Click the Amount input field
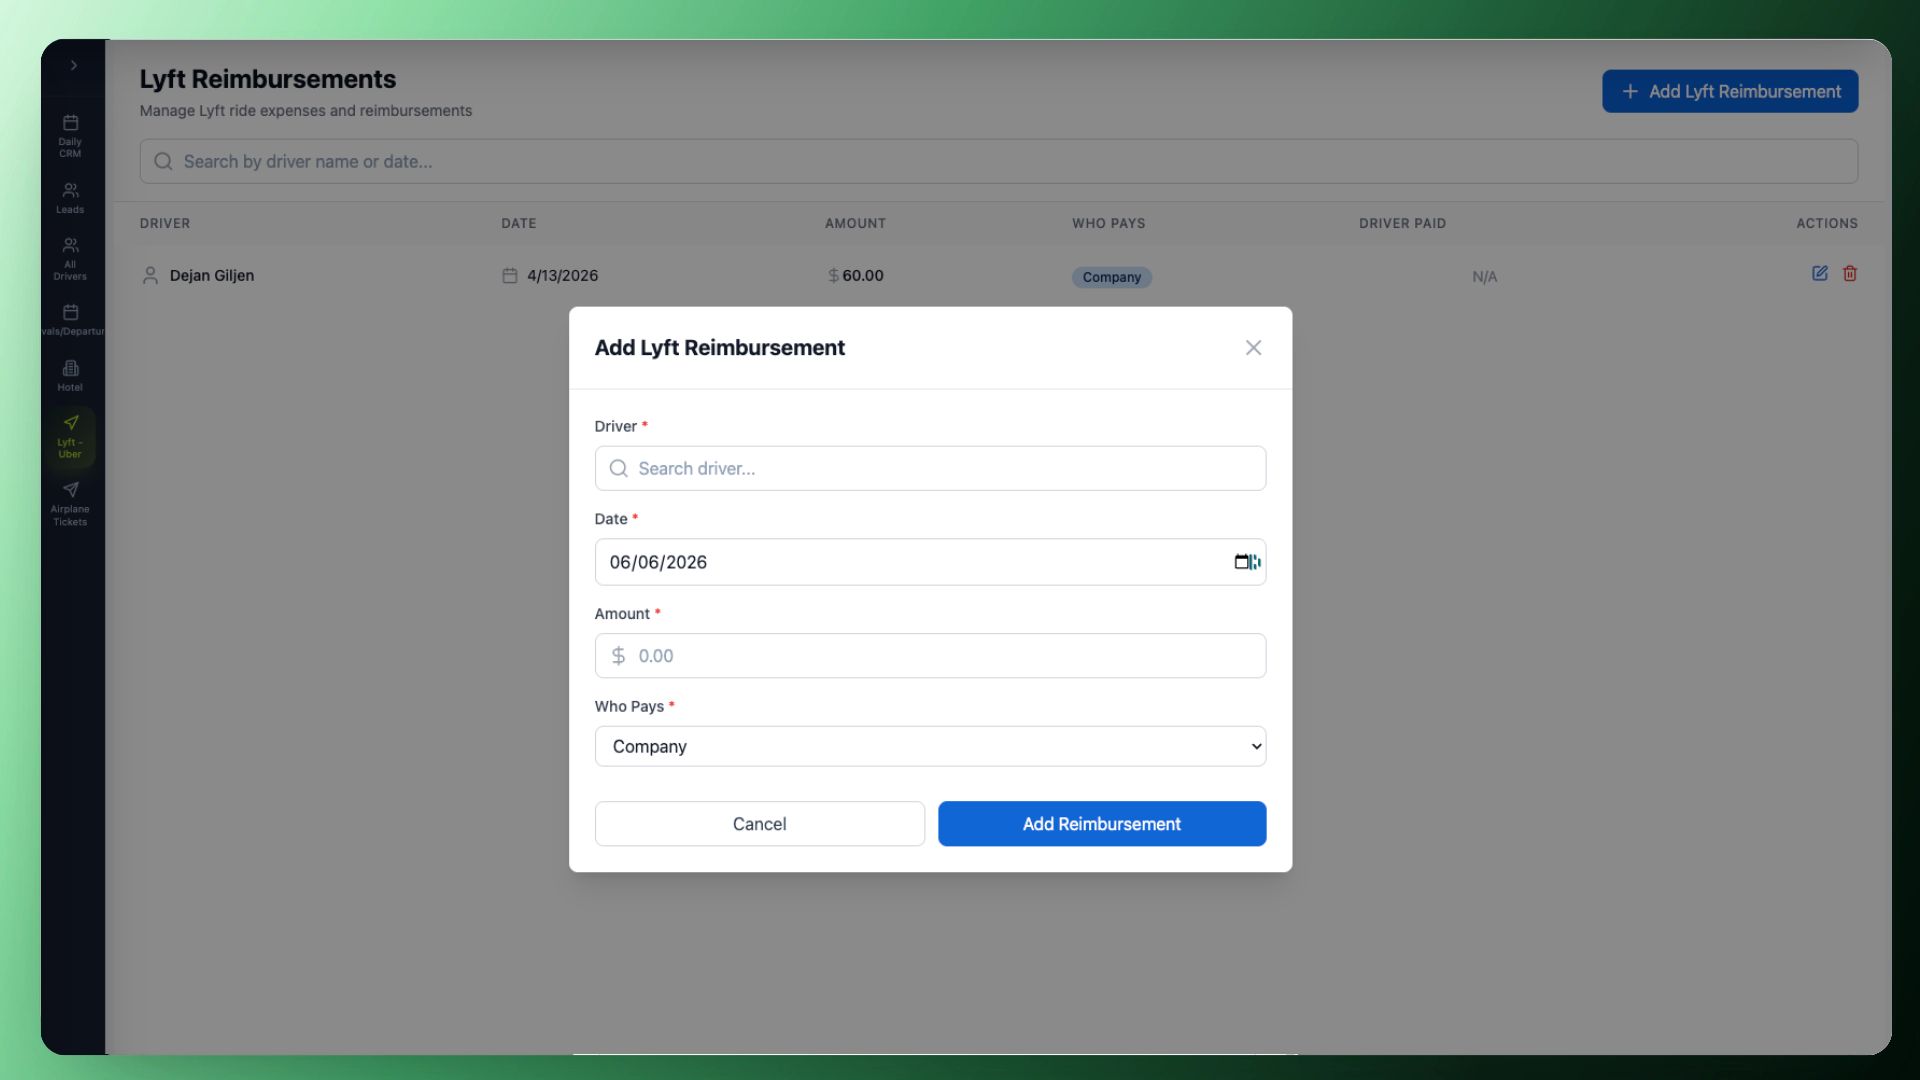The width and height of the screenshot is (1920, 1080). [x=930, y=656]
